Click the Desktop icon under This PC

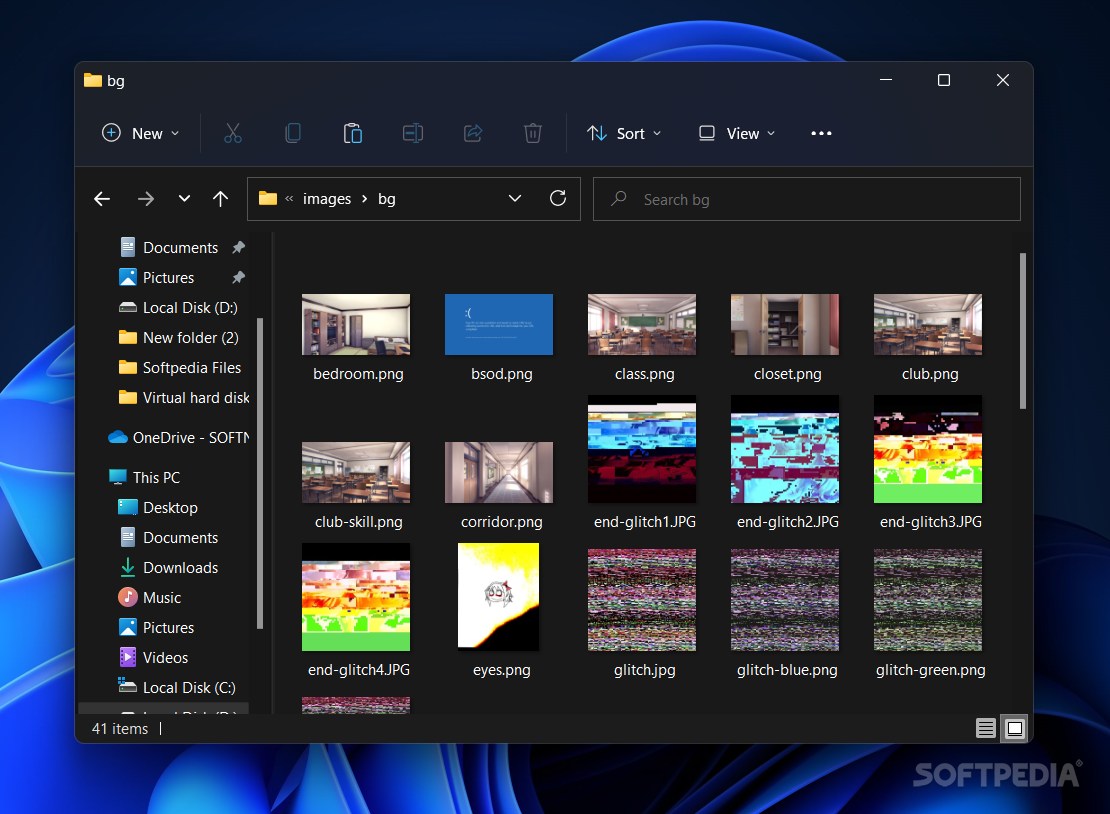click(127, 507)
